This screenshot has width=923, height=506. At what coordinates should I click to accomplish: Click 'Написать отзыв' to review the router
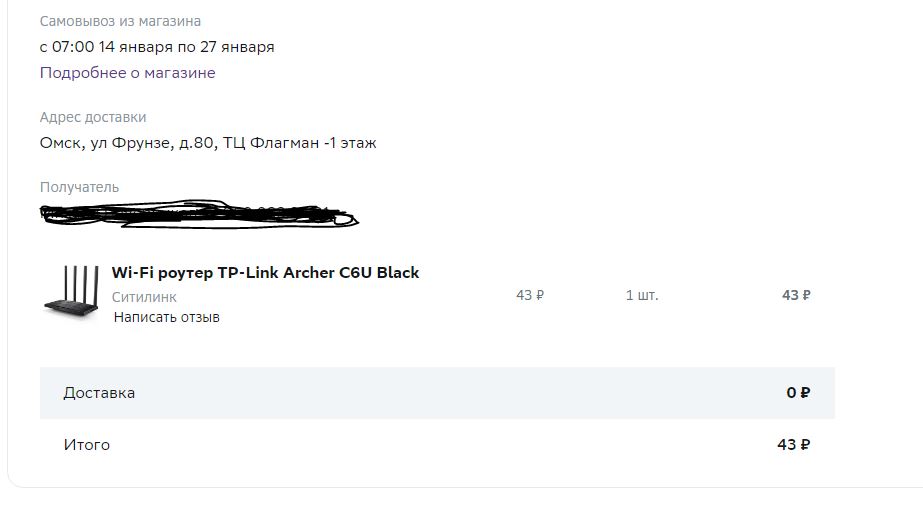pyautogui.click(x=167, y=317)
